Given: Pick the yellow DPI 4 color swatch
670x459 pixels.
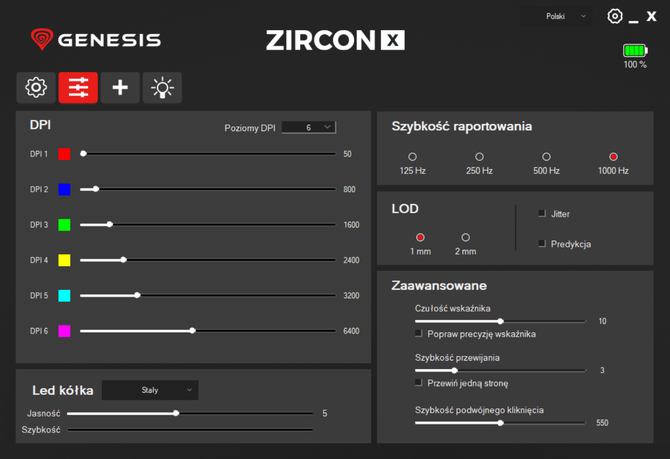Looking at the screenshot, I should pyautogui.click(x=64, y=260).
